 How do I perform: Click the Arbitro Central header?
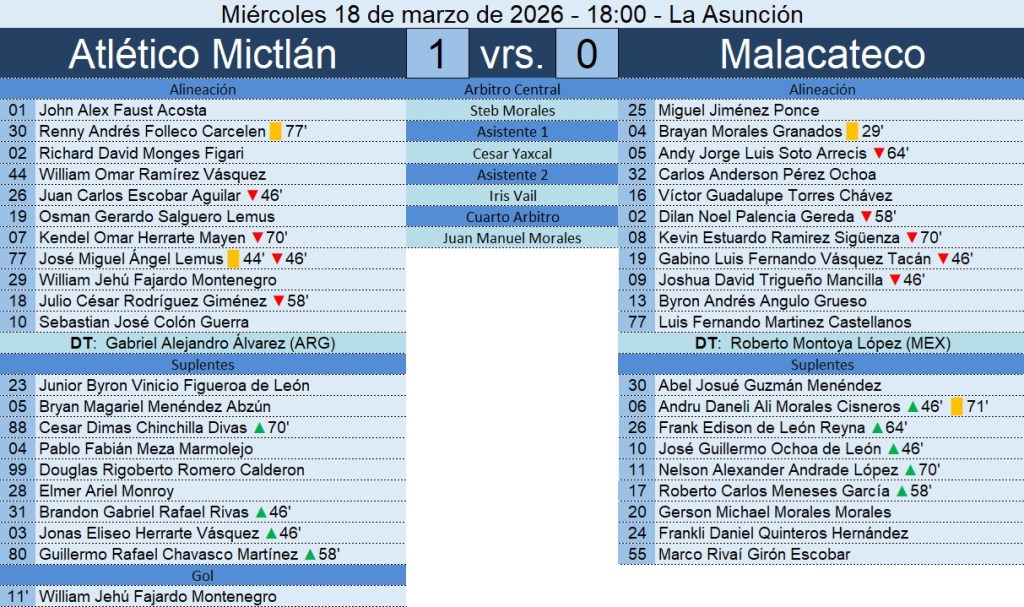(512, 90)
